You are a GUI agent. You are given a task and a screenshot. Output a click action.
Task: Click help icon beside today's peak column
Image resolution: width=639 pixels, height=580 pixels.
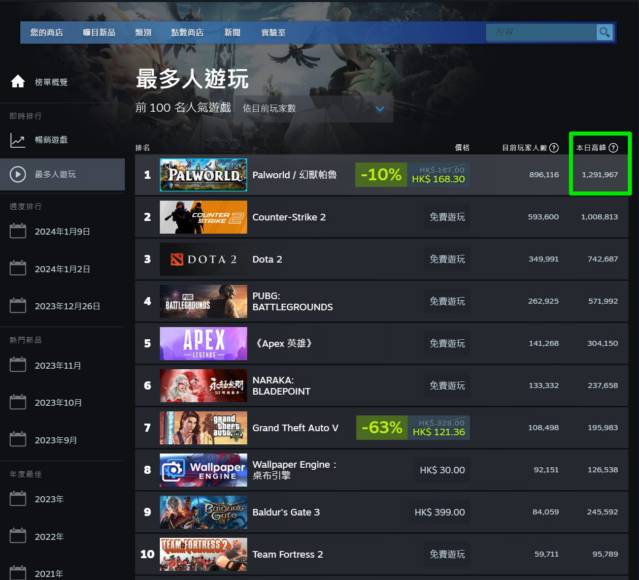tap(613, 148)
